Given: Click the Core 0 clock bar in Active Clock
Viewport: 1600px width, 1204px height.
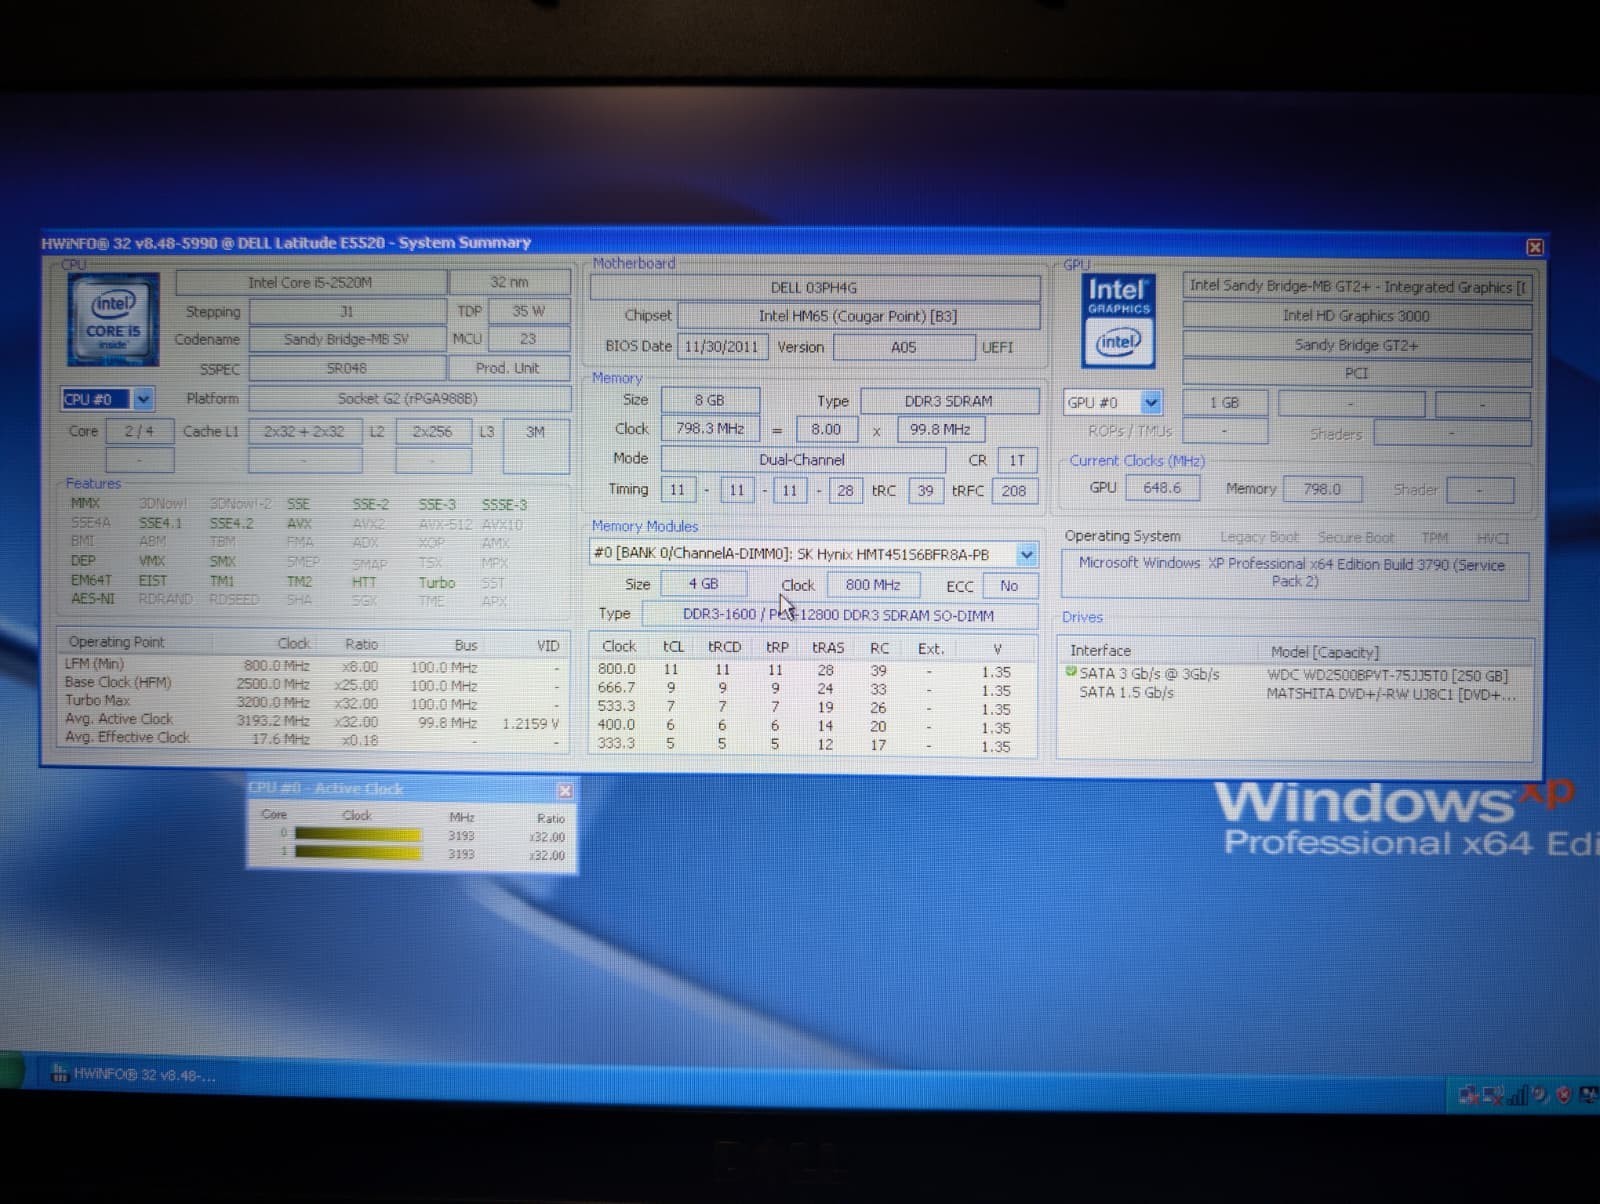Looking at the screenshot, I should pos(358,835).
